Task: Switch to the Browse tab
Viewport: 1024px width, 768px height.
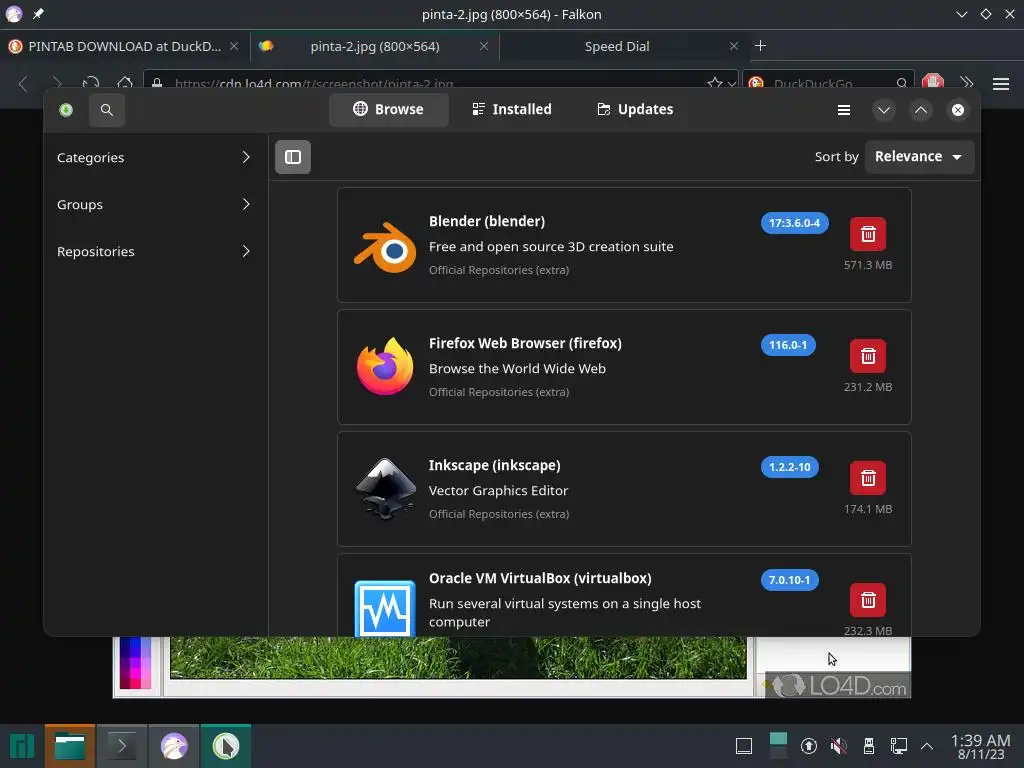Action: [x=389, y=109]
